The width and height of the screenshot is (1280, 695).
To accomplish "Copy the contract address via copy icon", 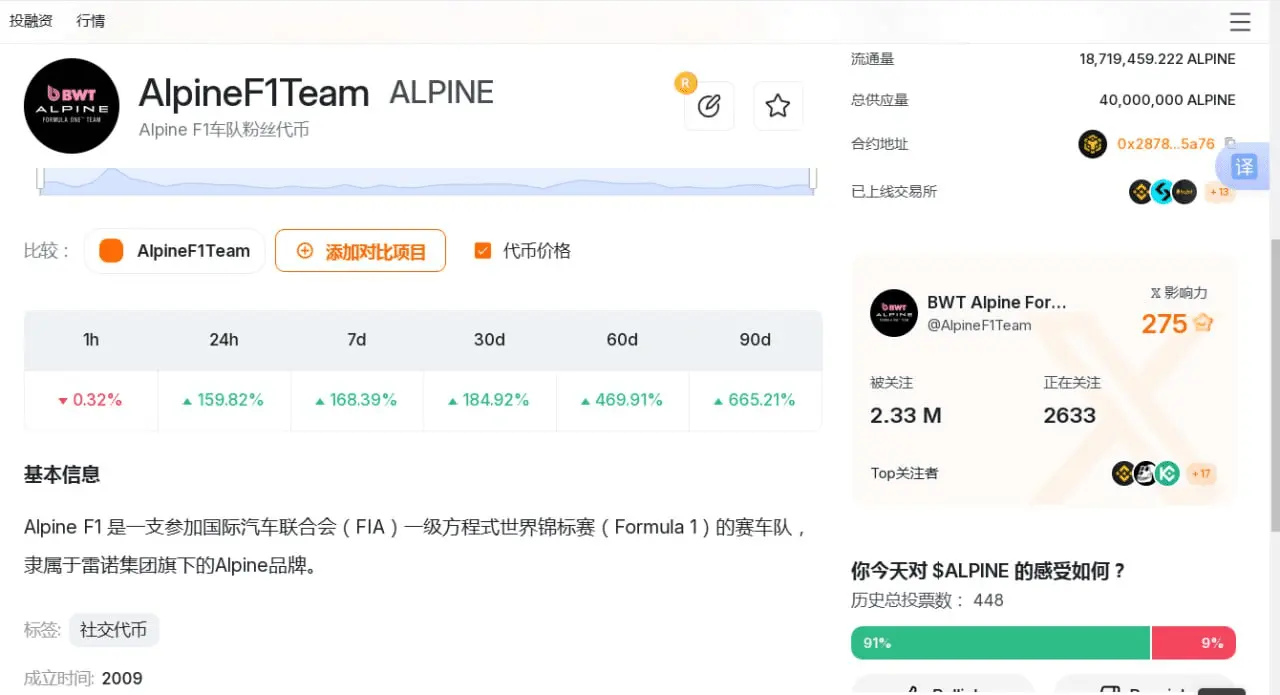I will 1230,144.
